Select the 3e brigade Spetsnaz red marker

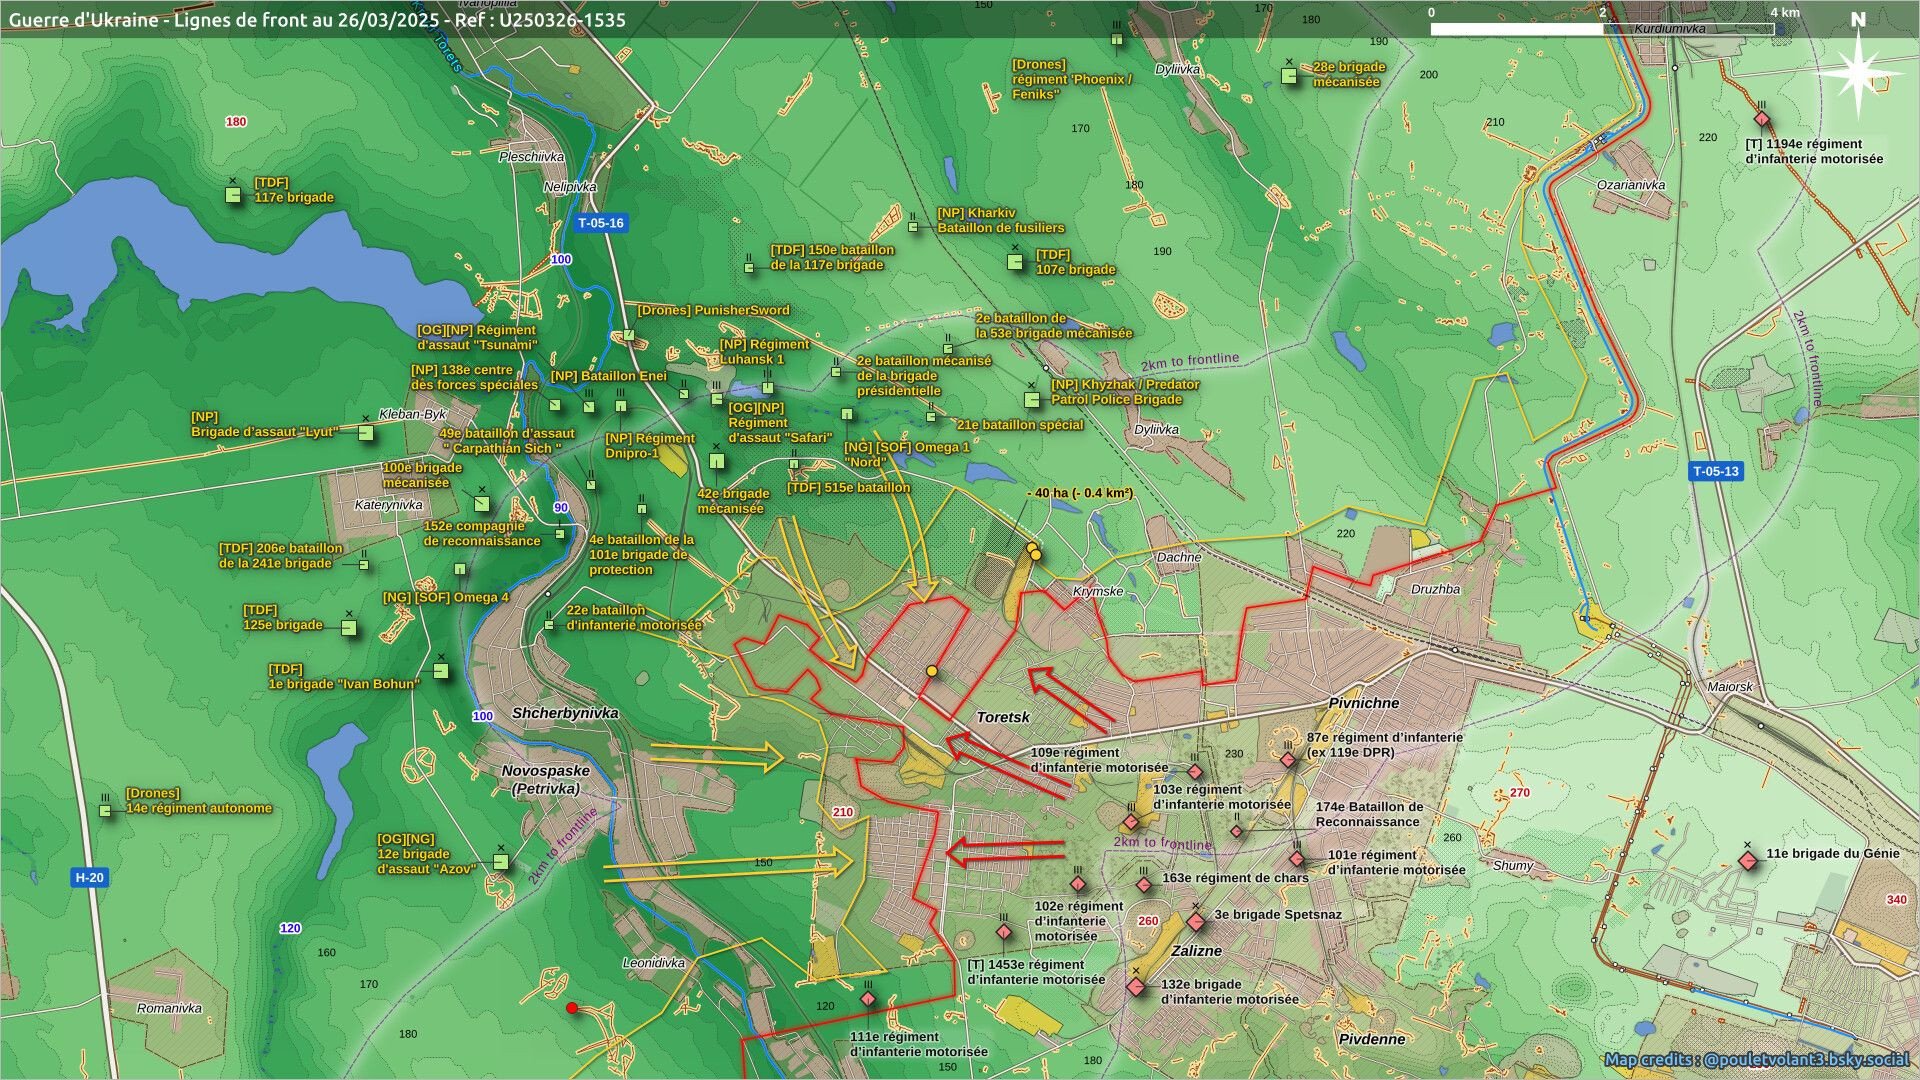pos(1196,921)
